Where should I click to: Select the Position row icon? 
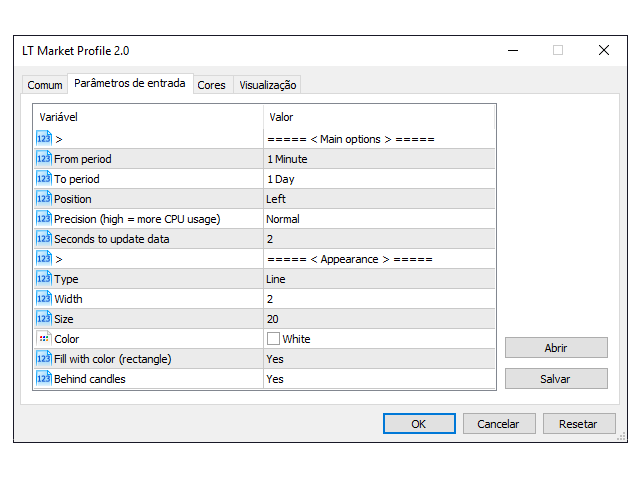[x=43, y=199]
